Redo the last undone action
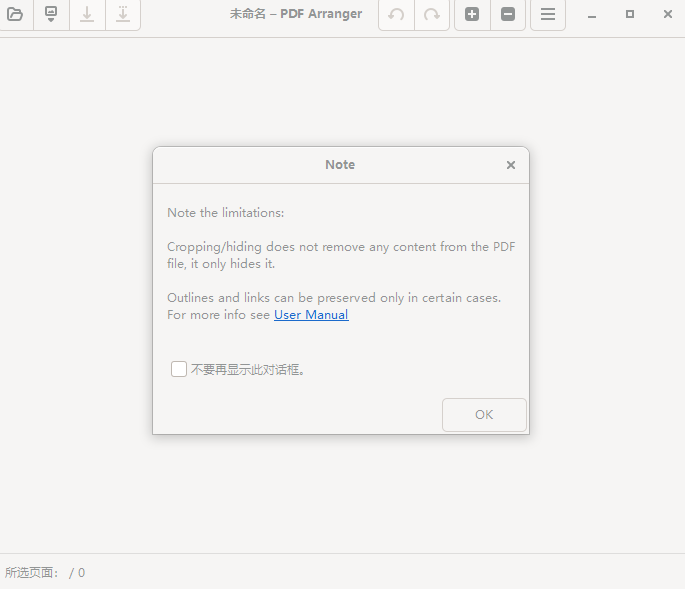This screenshot has width=685, height=589. point(432,15)
